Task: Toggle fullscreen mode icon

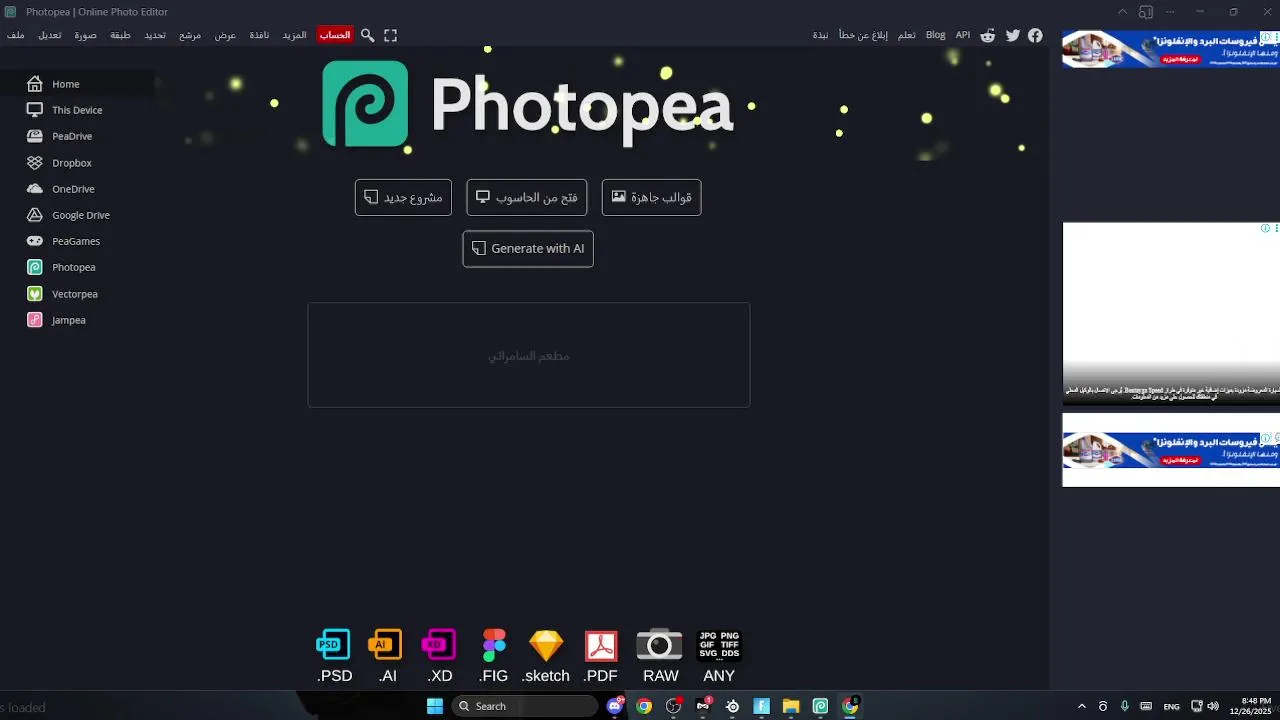Action: 390,35
